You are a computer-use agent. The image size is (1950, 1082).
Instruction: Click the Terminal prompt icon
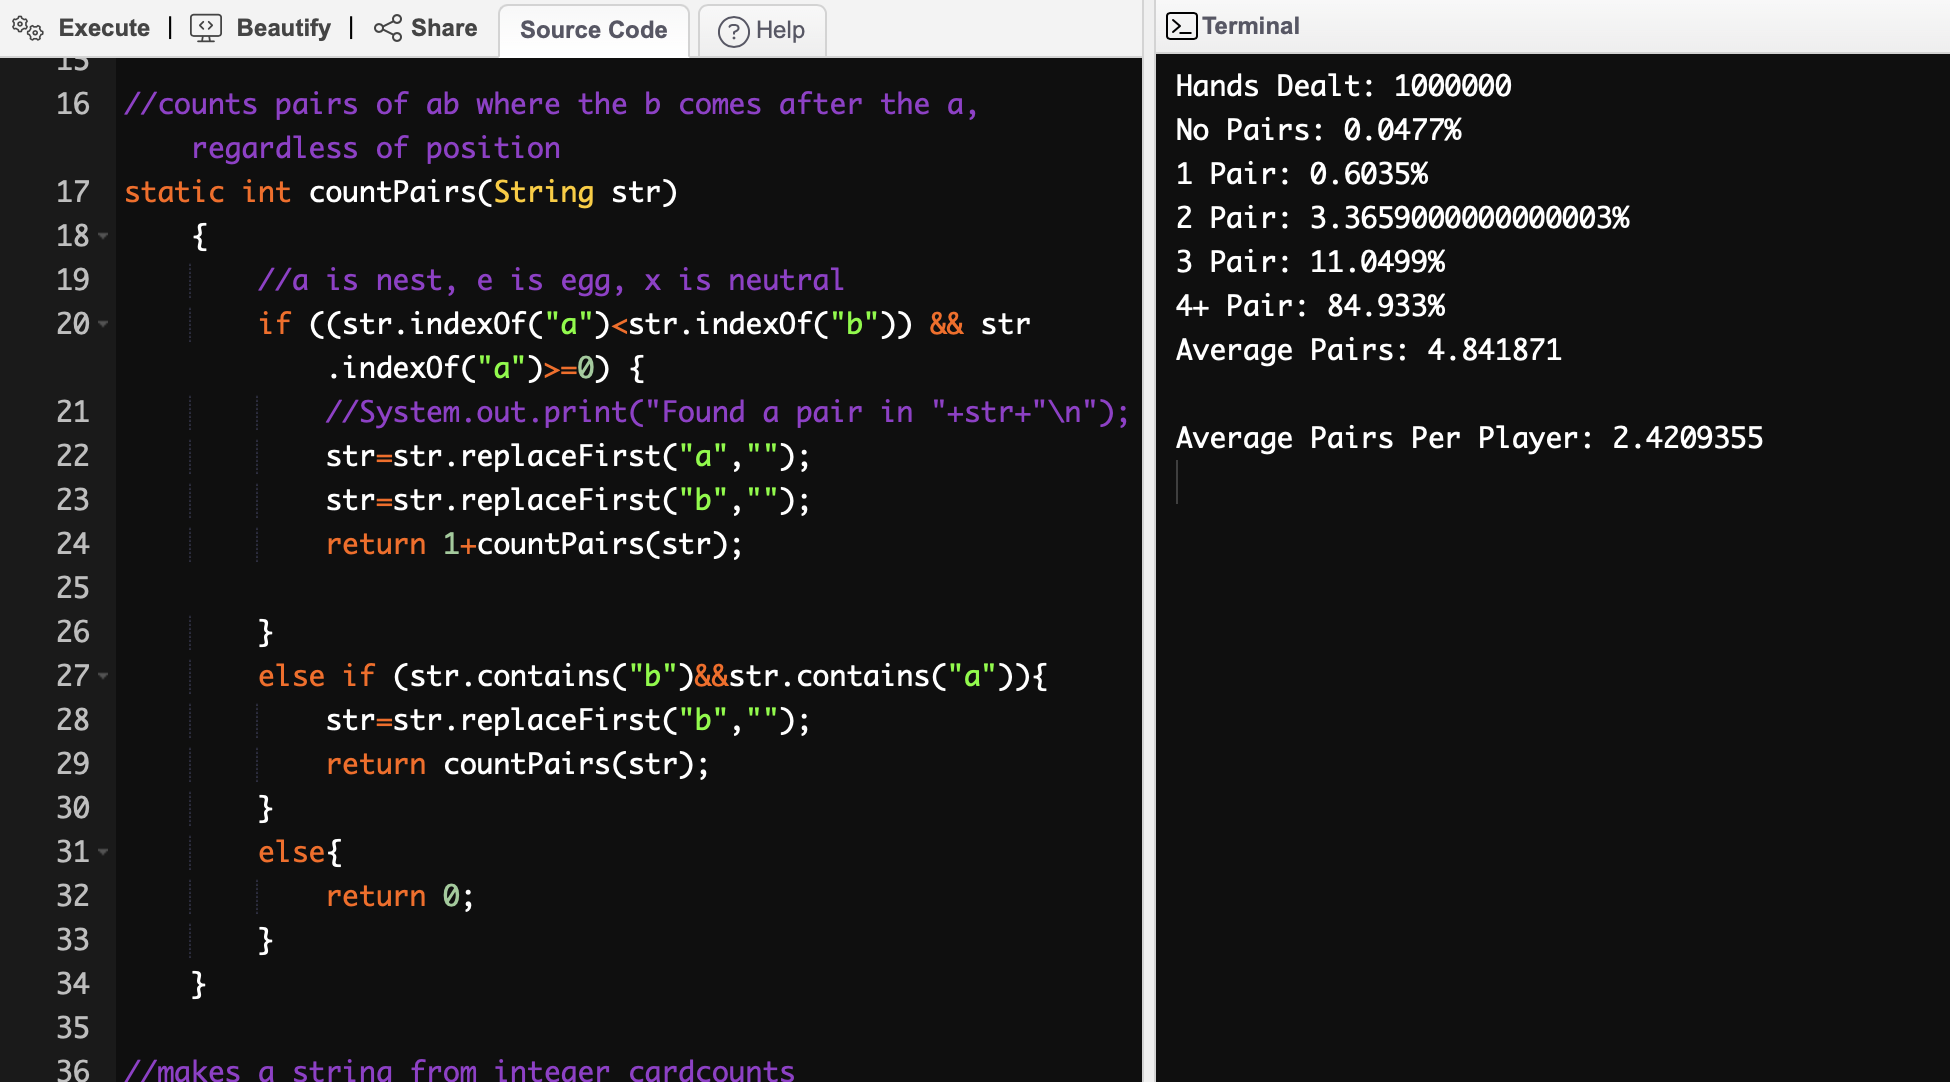pyautogui.click(x=1181, y=26)
